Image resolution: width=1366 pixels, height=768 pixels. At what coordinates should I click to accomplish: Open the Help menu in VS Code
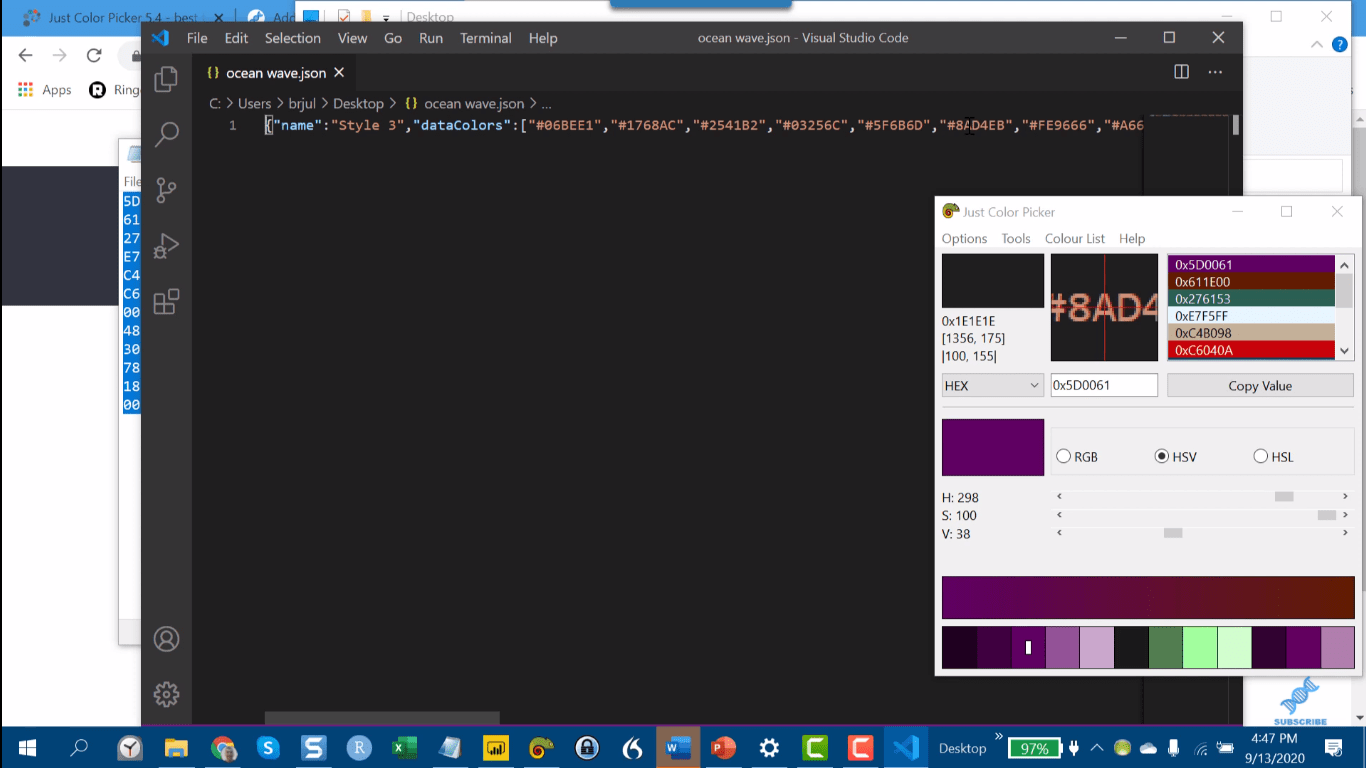(x=543, y=38)
